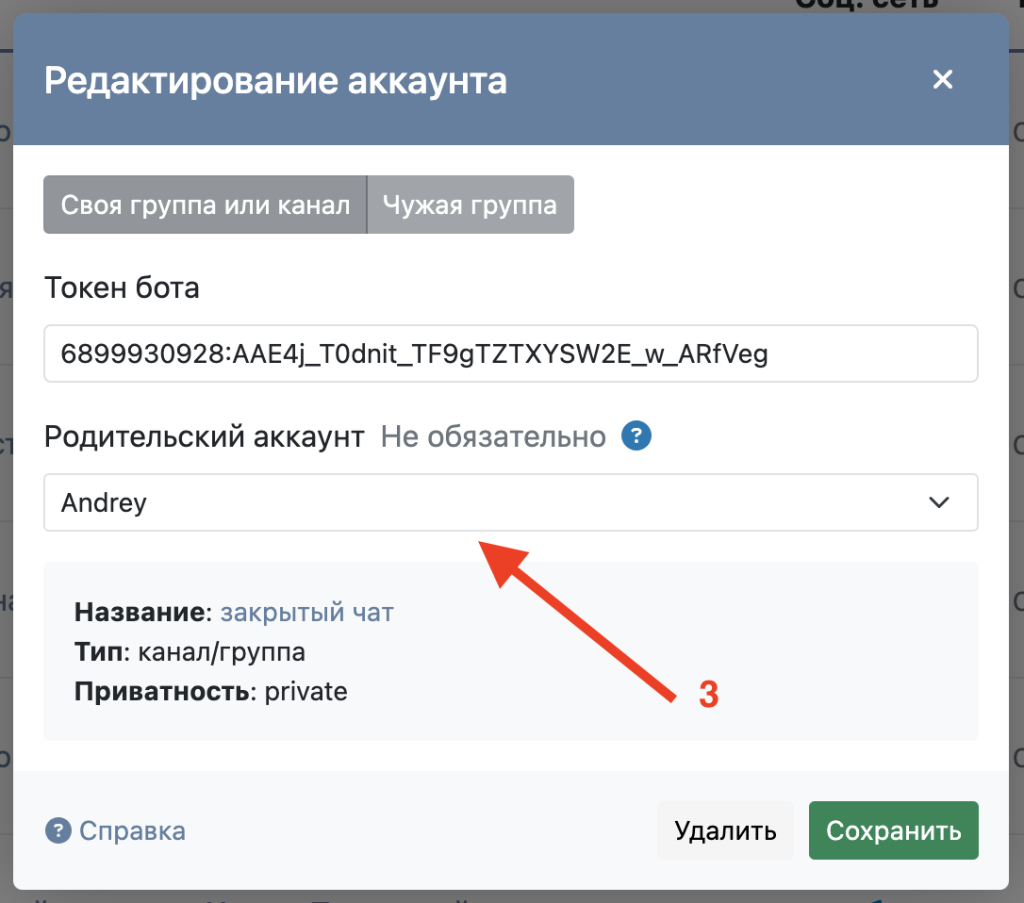Click the "Приватность: private" info line

pyautogui.click(x=211, y=691)
